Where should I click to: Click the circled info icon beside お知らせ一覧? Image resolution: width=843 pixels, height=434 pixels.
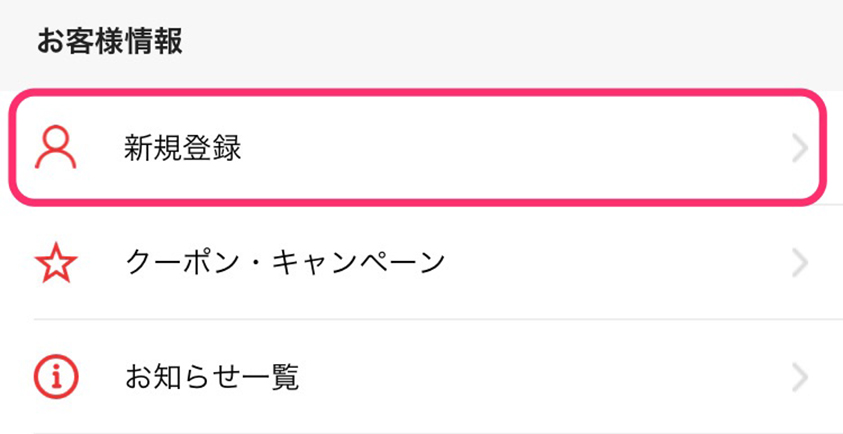click(56, 377)
